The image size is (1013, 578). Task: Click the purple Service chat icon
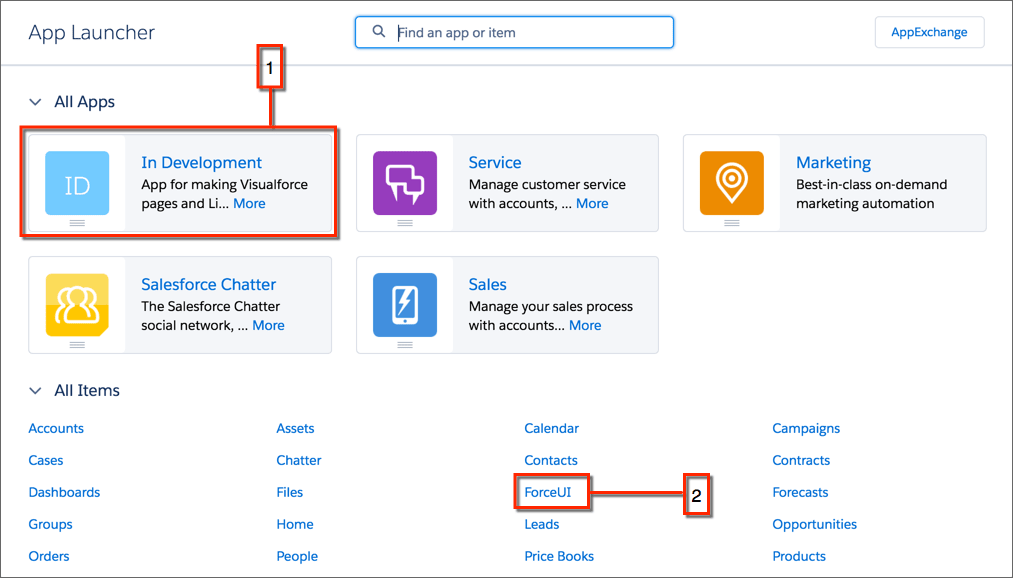coord(405,183)
